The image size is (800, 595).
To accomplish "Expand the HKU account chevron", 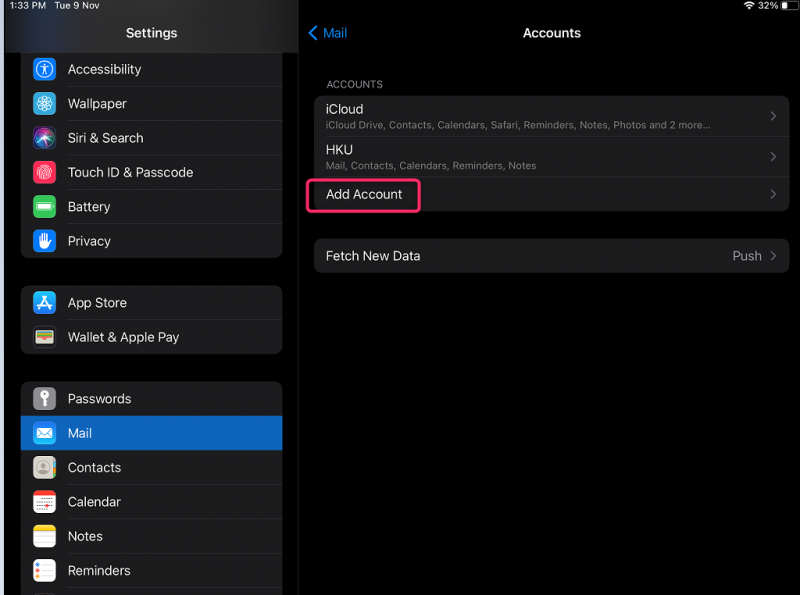I will [x=773, y=157].
